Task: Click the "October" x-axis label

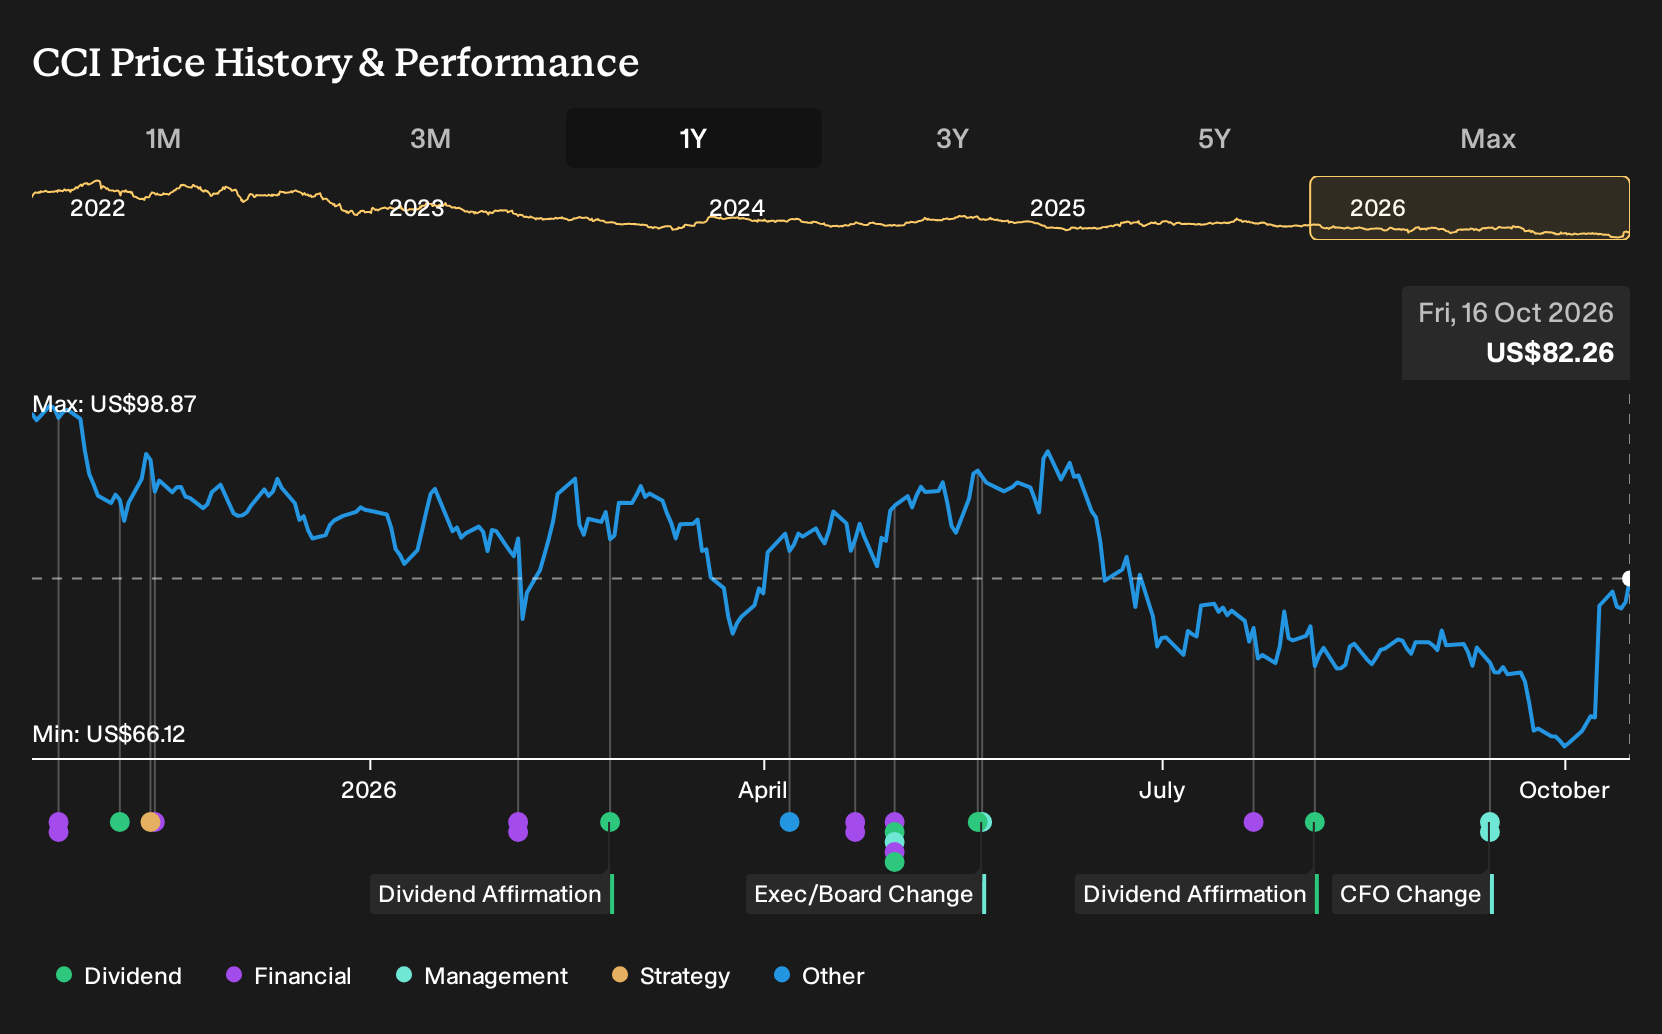Action: 1564,790
